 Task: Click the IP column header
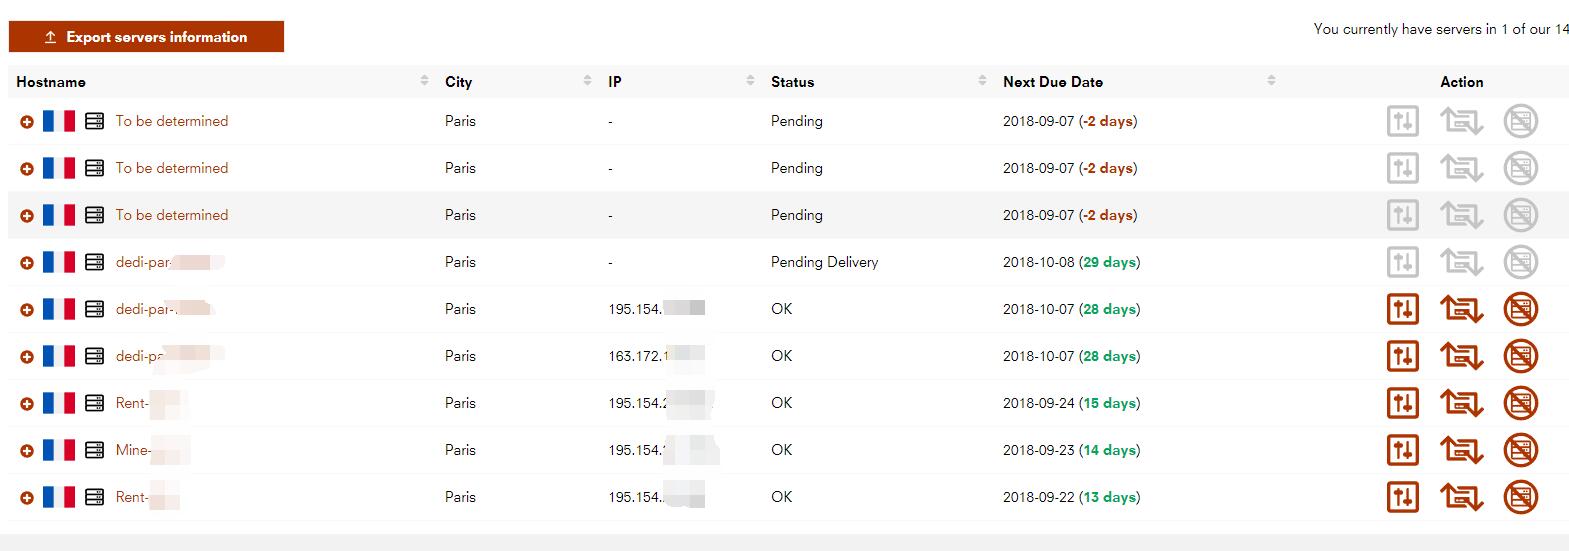615,82
